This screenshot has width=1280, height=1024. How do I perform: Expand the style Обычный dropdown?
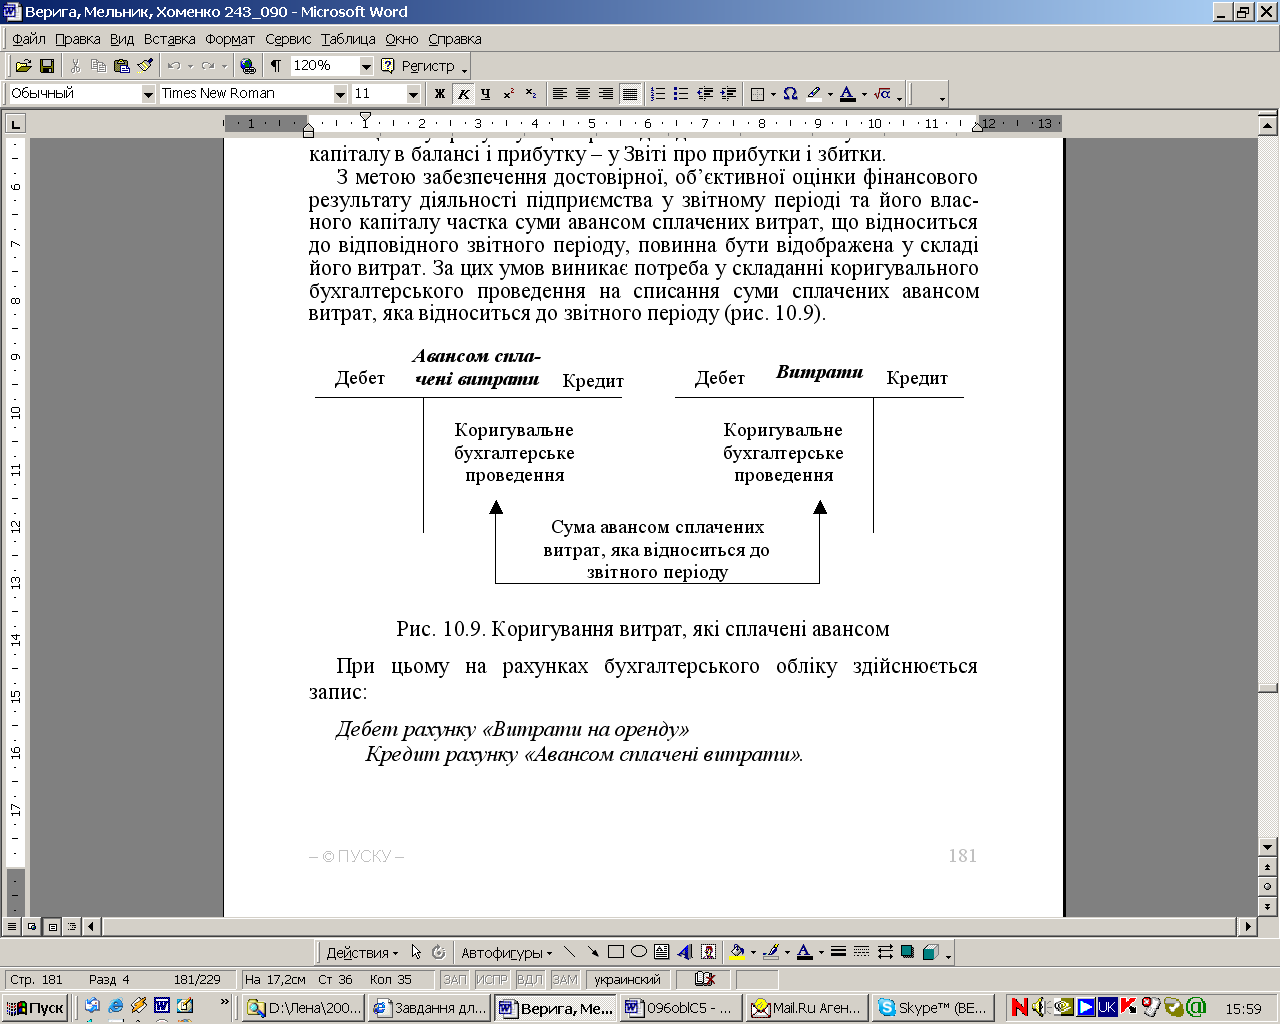148,94
